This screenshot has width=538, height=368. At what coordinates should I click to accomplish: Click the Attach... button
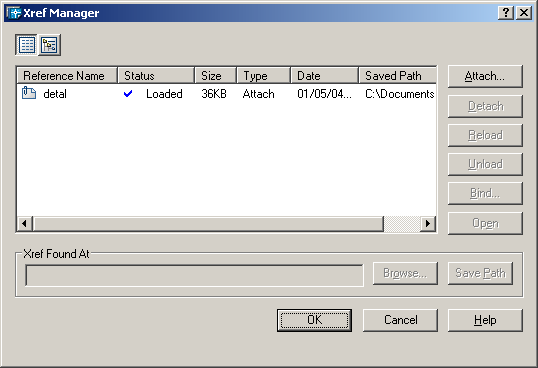(485, 76)
